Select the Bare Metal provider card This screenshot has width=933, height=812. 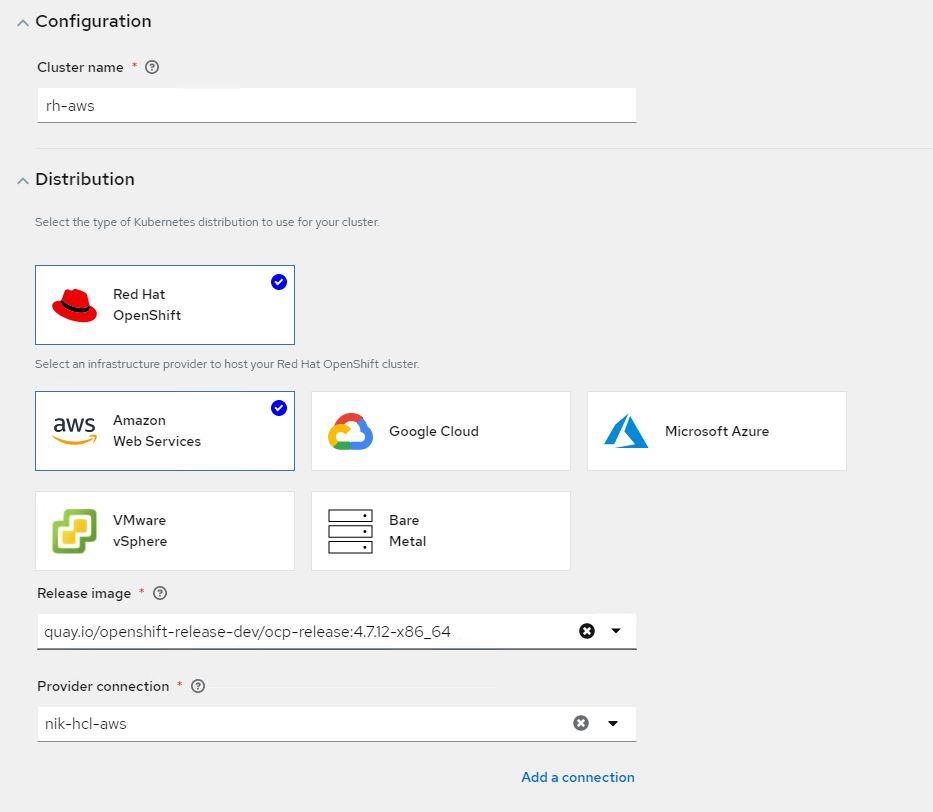(440, 531)
